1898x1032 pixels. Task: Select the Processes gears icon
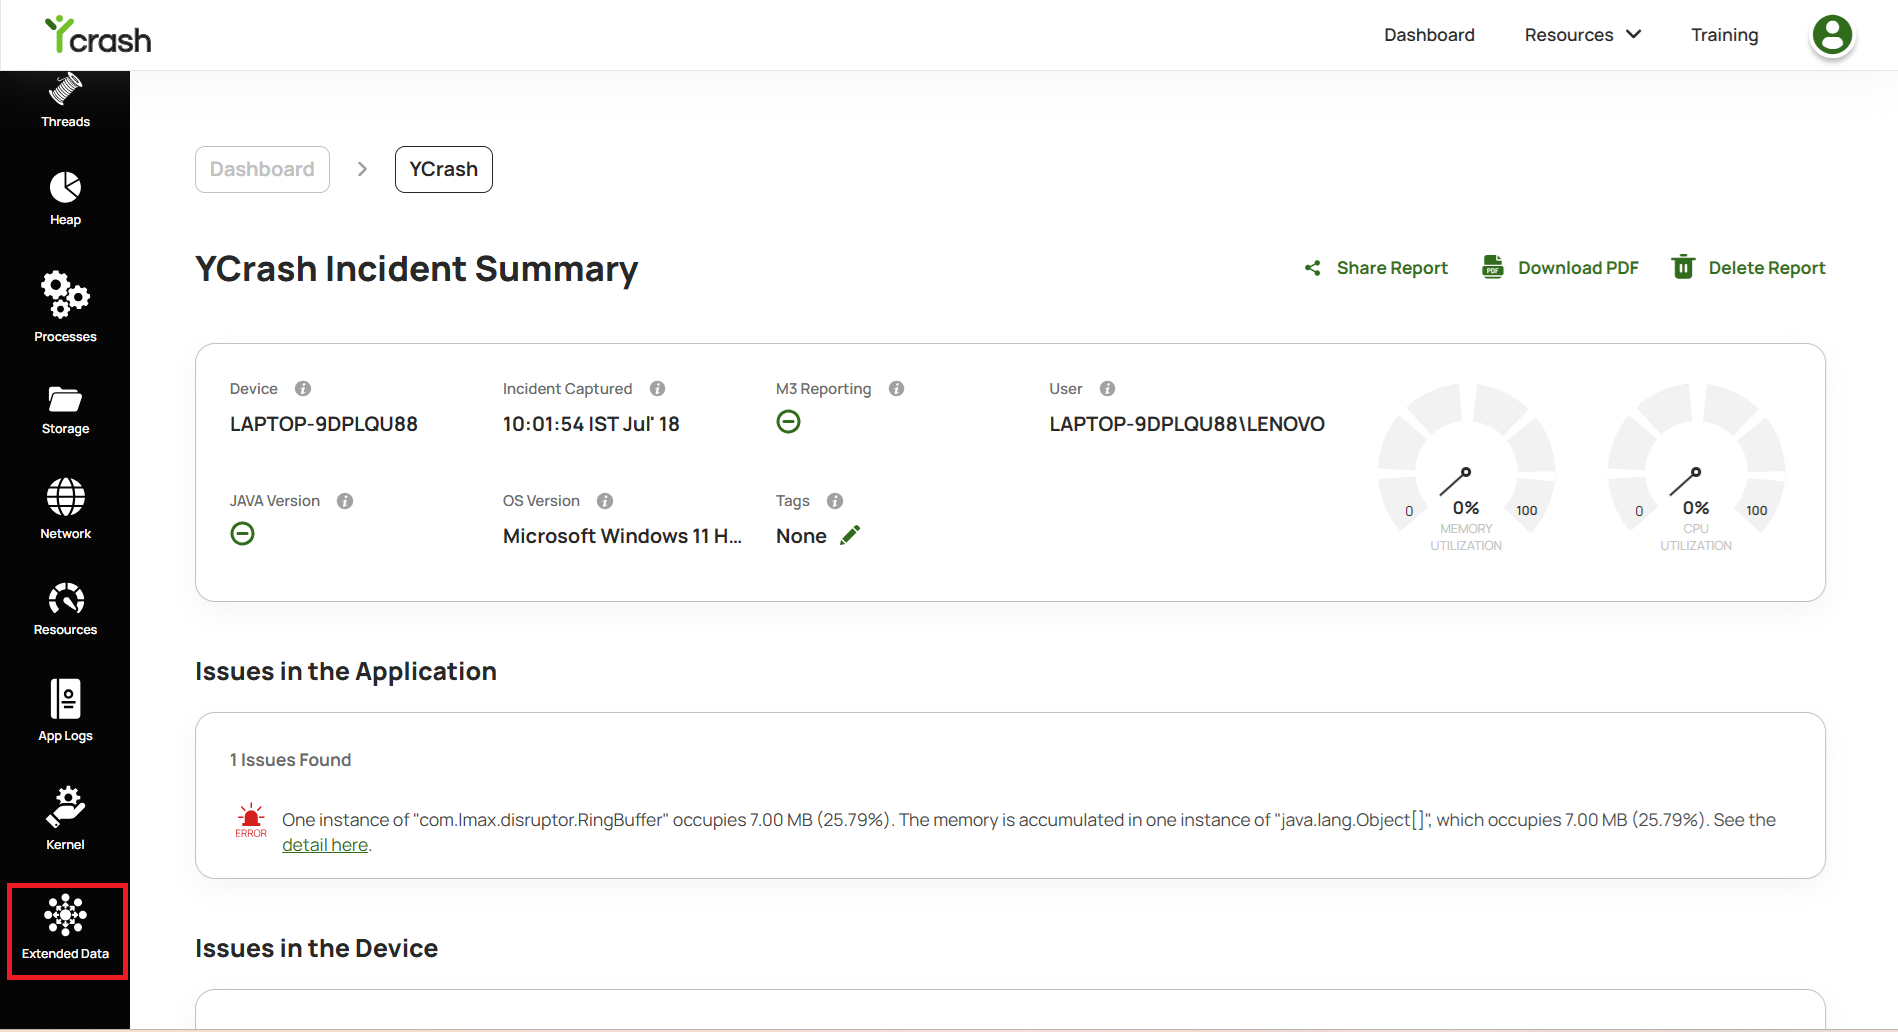(x=65, y=295)
